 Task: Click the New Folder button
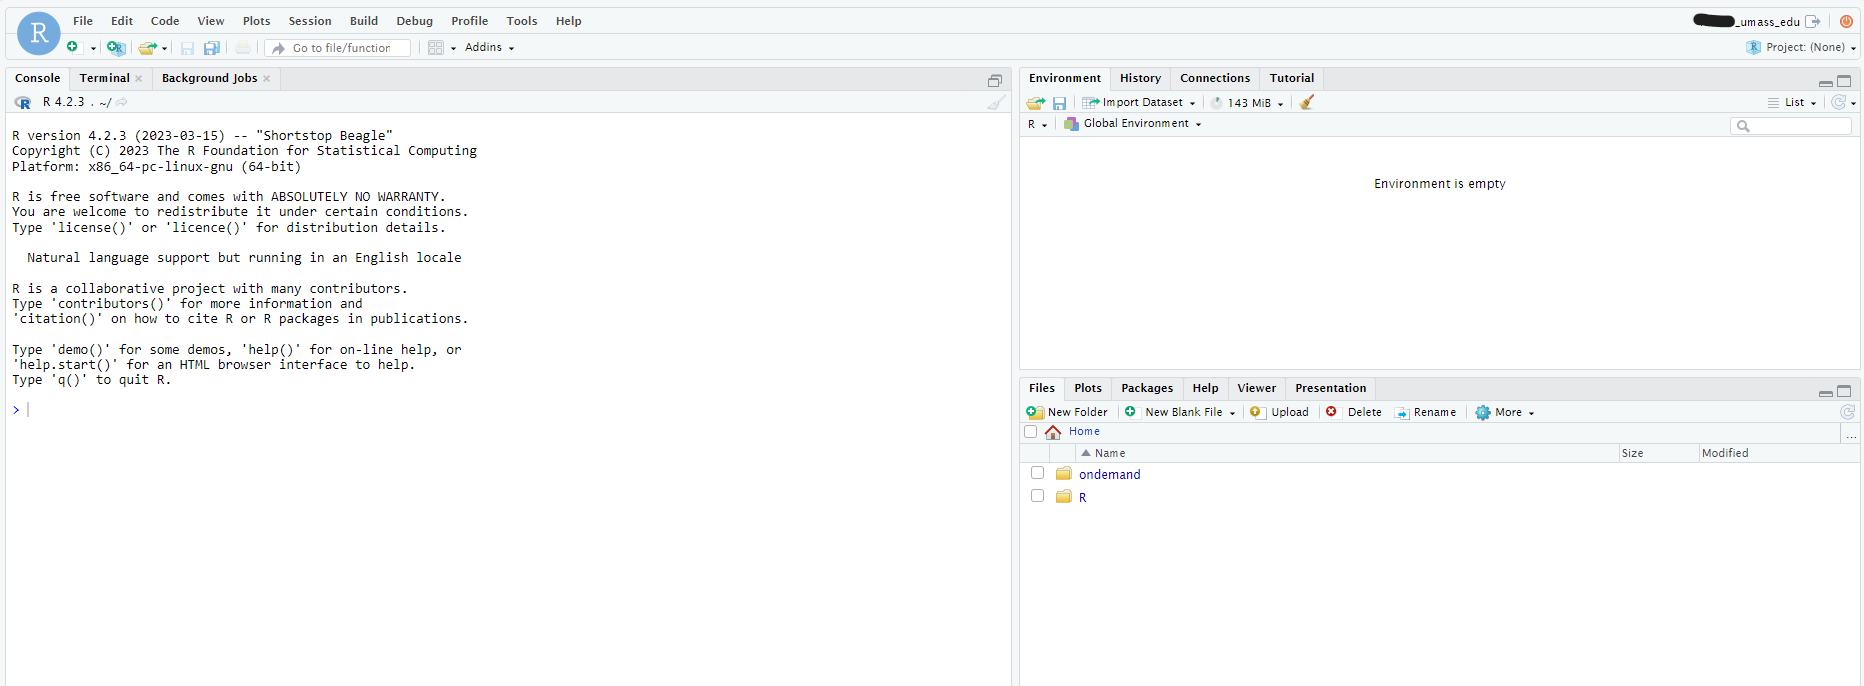click(x=1067, y=412)
